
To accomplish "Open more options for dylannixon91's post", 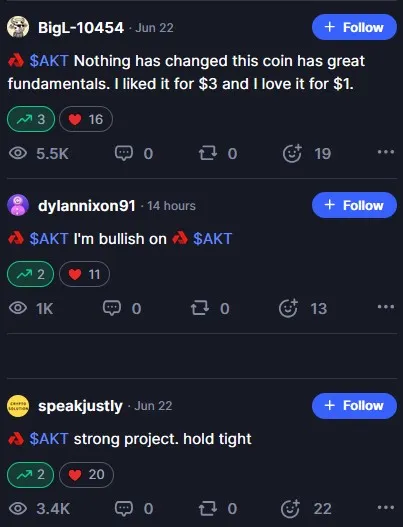I will (386, 307).
